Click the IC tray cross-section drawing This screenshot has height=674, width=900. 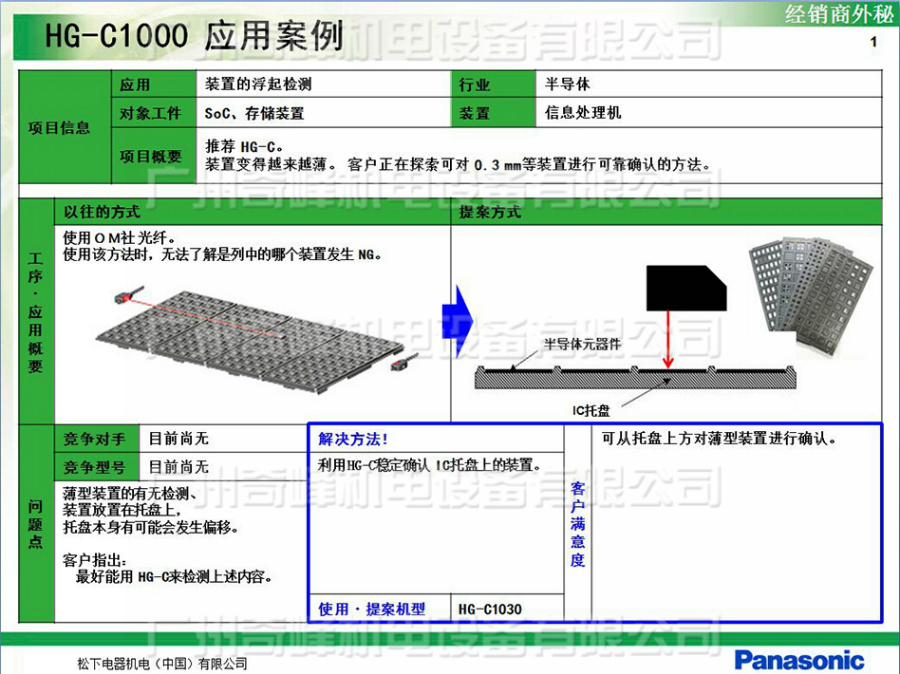(635, 378)
